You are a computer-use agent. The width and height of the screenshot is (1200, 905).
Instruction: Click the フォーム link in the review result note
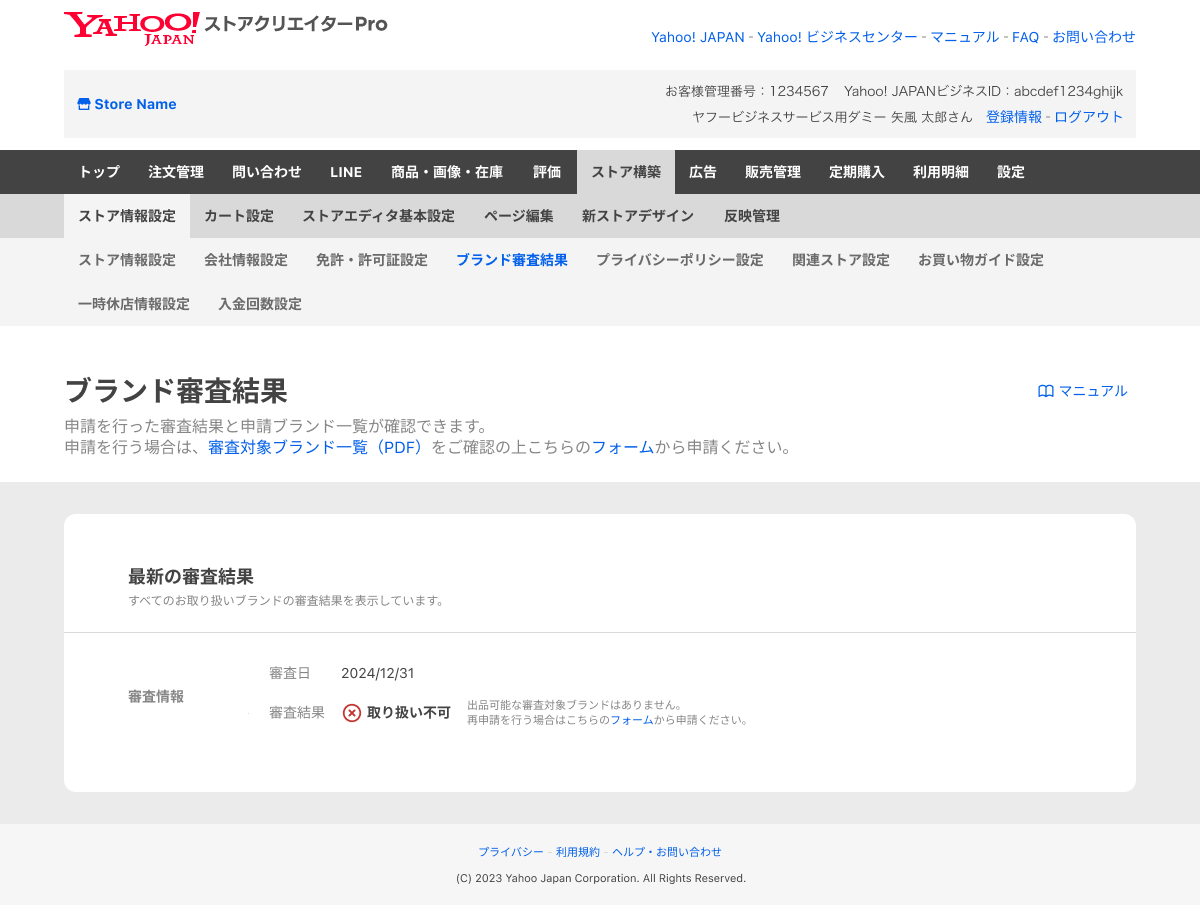click(x=632, y=720)
